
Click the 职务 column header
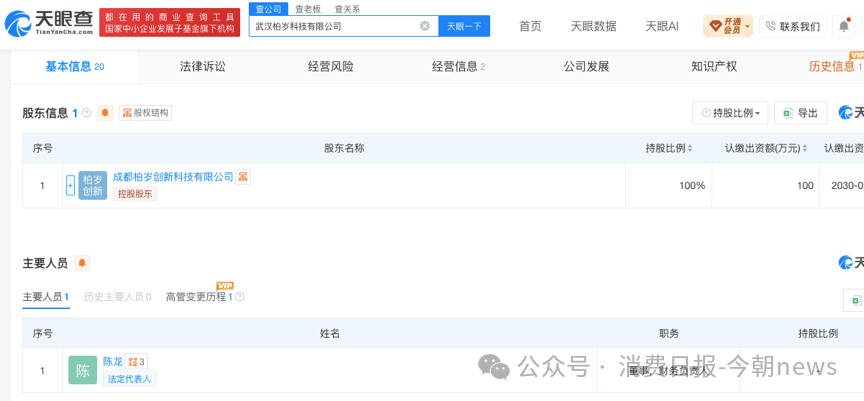click(668, 333)
